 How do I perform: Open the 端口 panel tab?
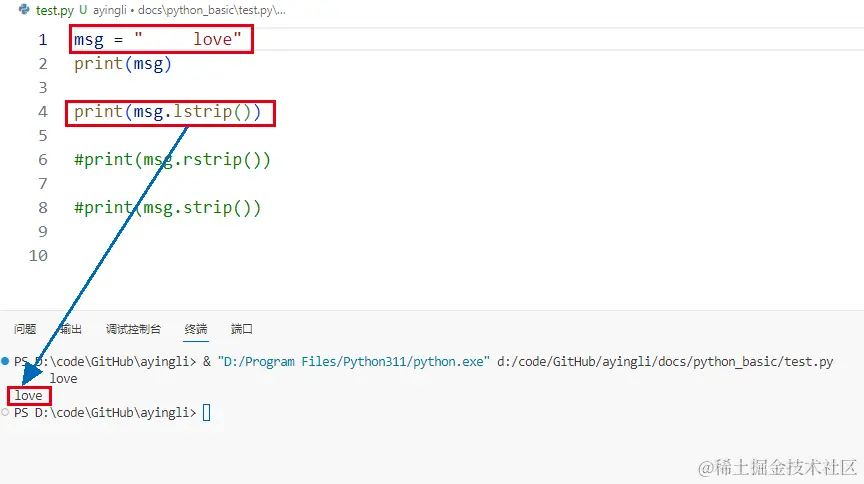pyautogui.click(x=241, y=329)
